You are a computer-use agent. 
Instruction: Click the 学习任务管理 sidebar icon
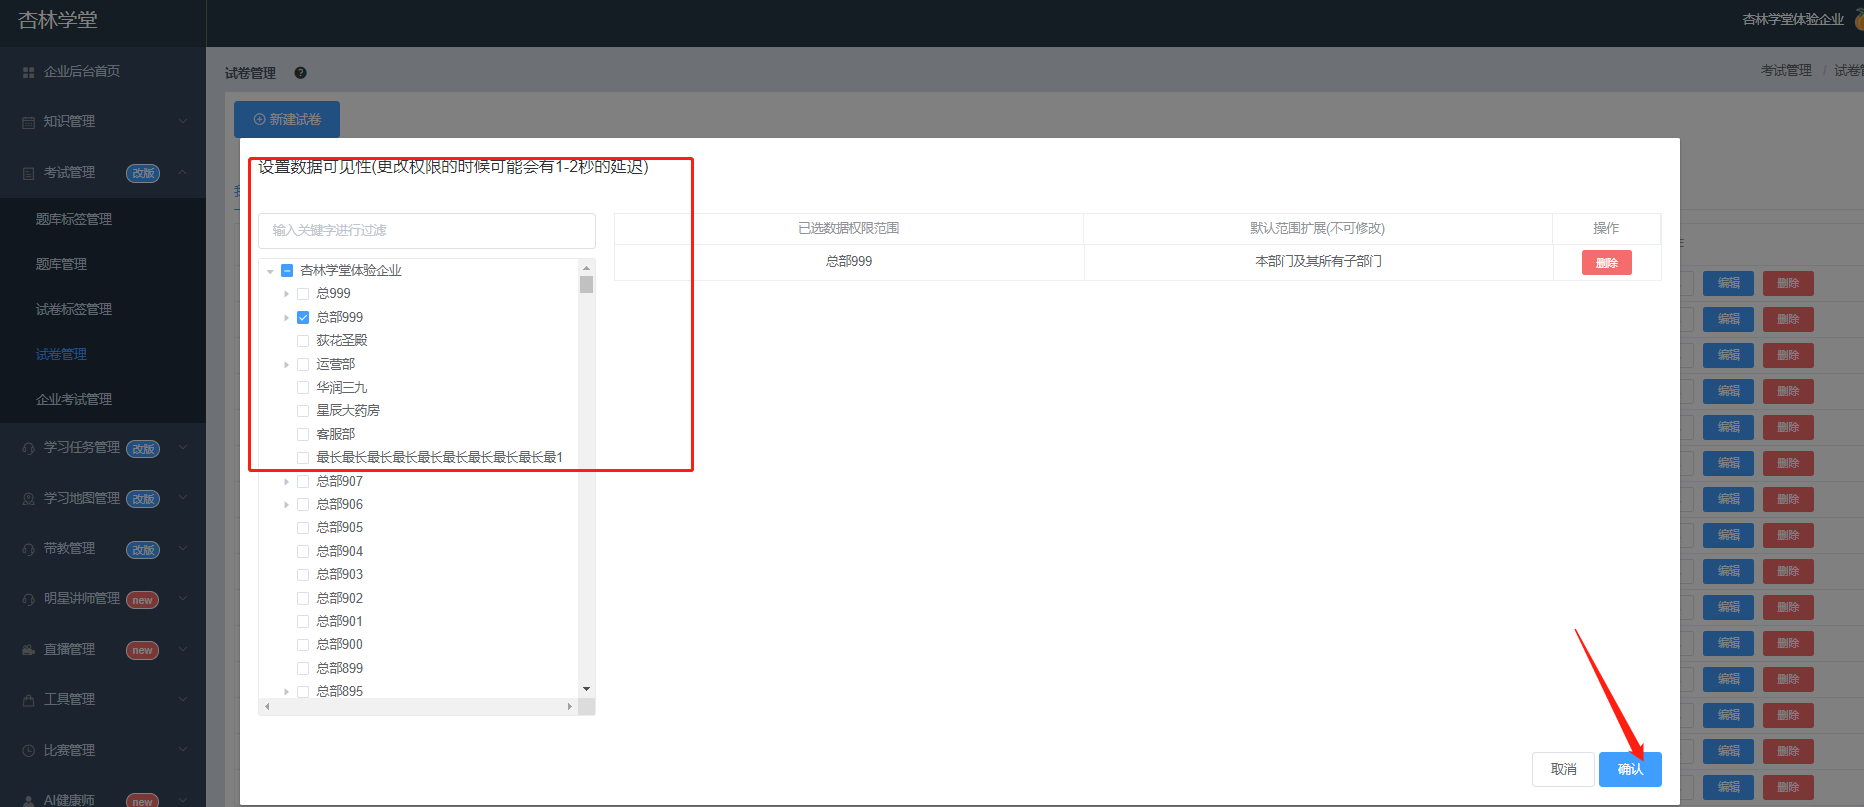28,448
